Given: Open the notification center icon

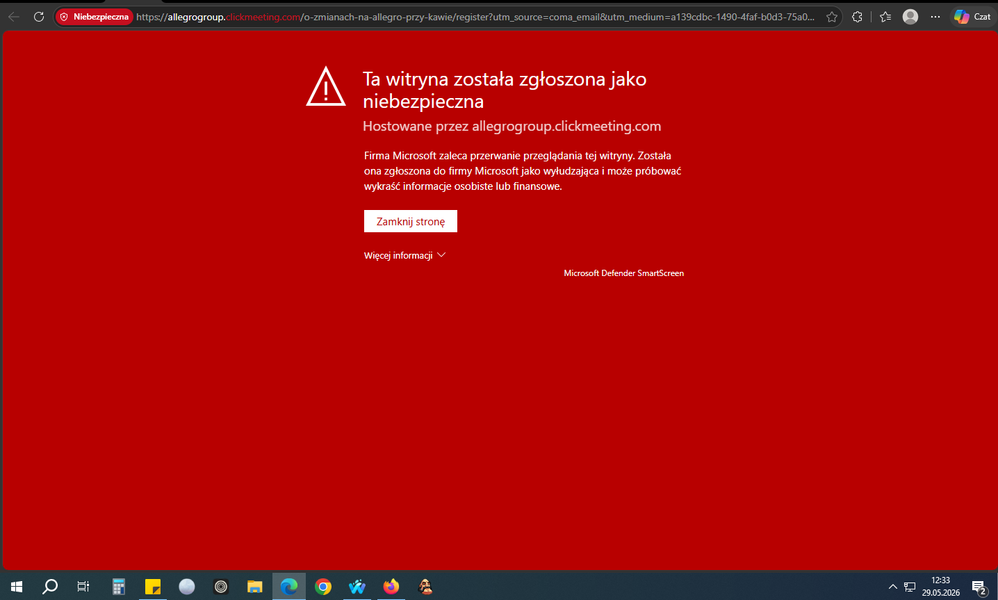Looking at the screenshot, I should 979,587.
